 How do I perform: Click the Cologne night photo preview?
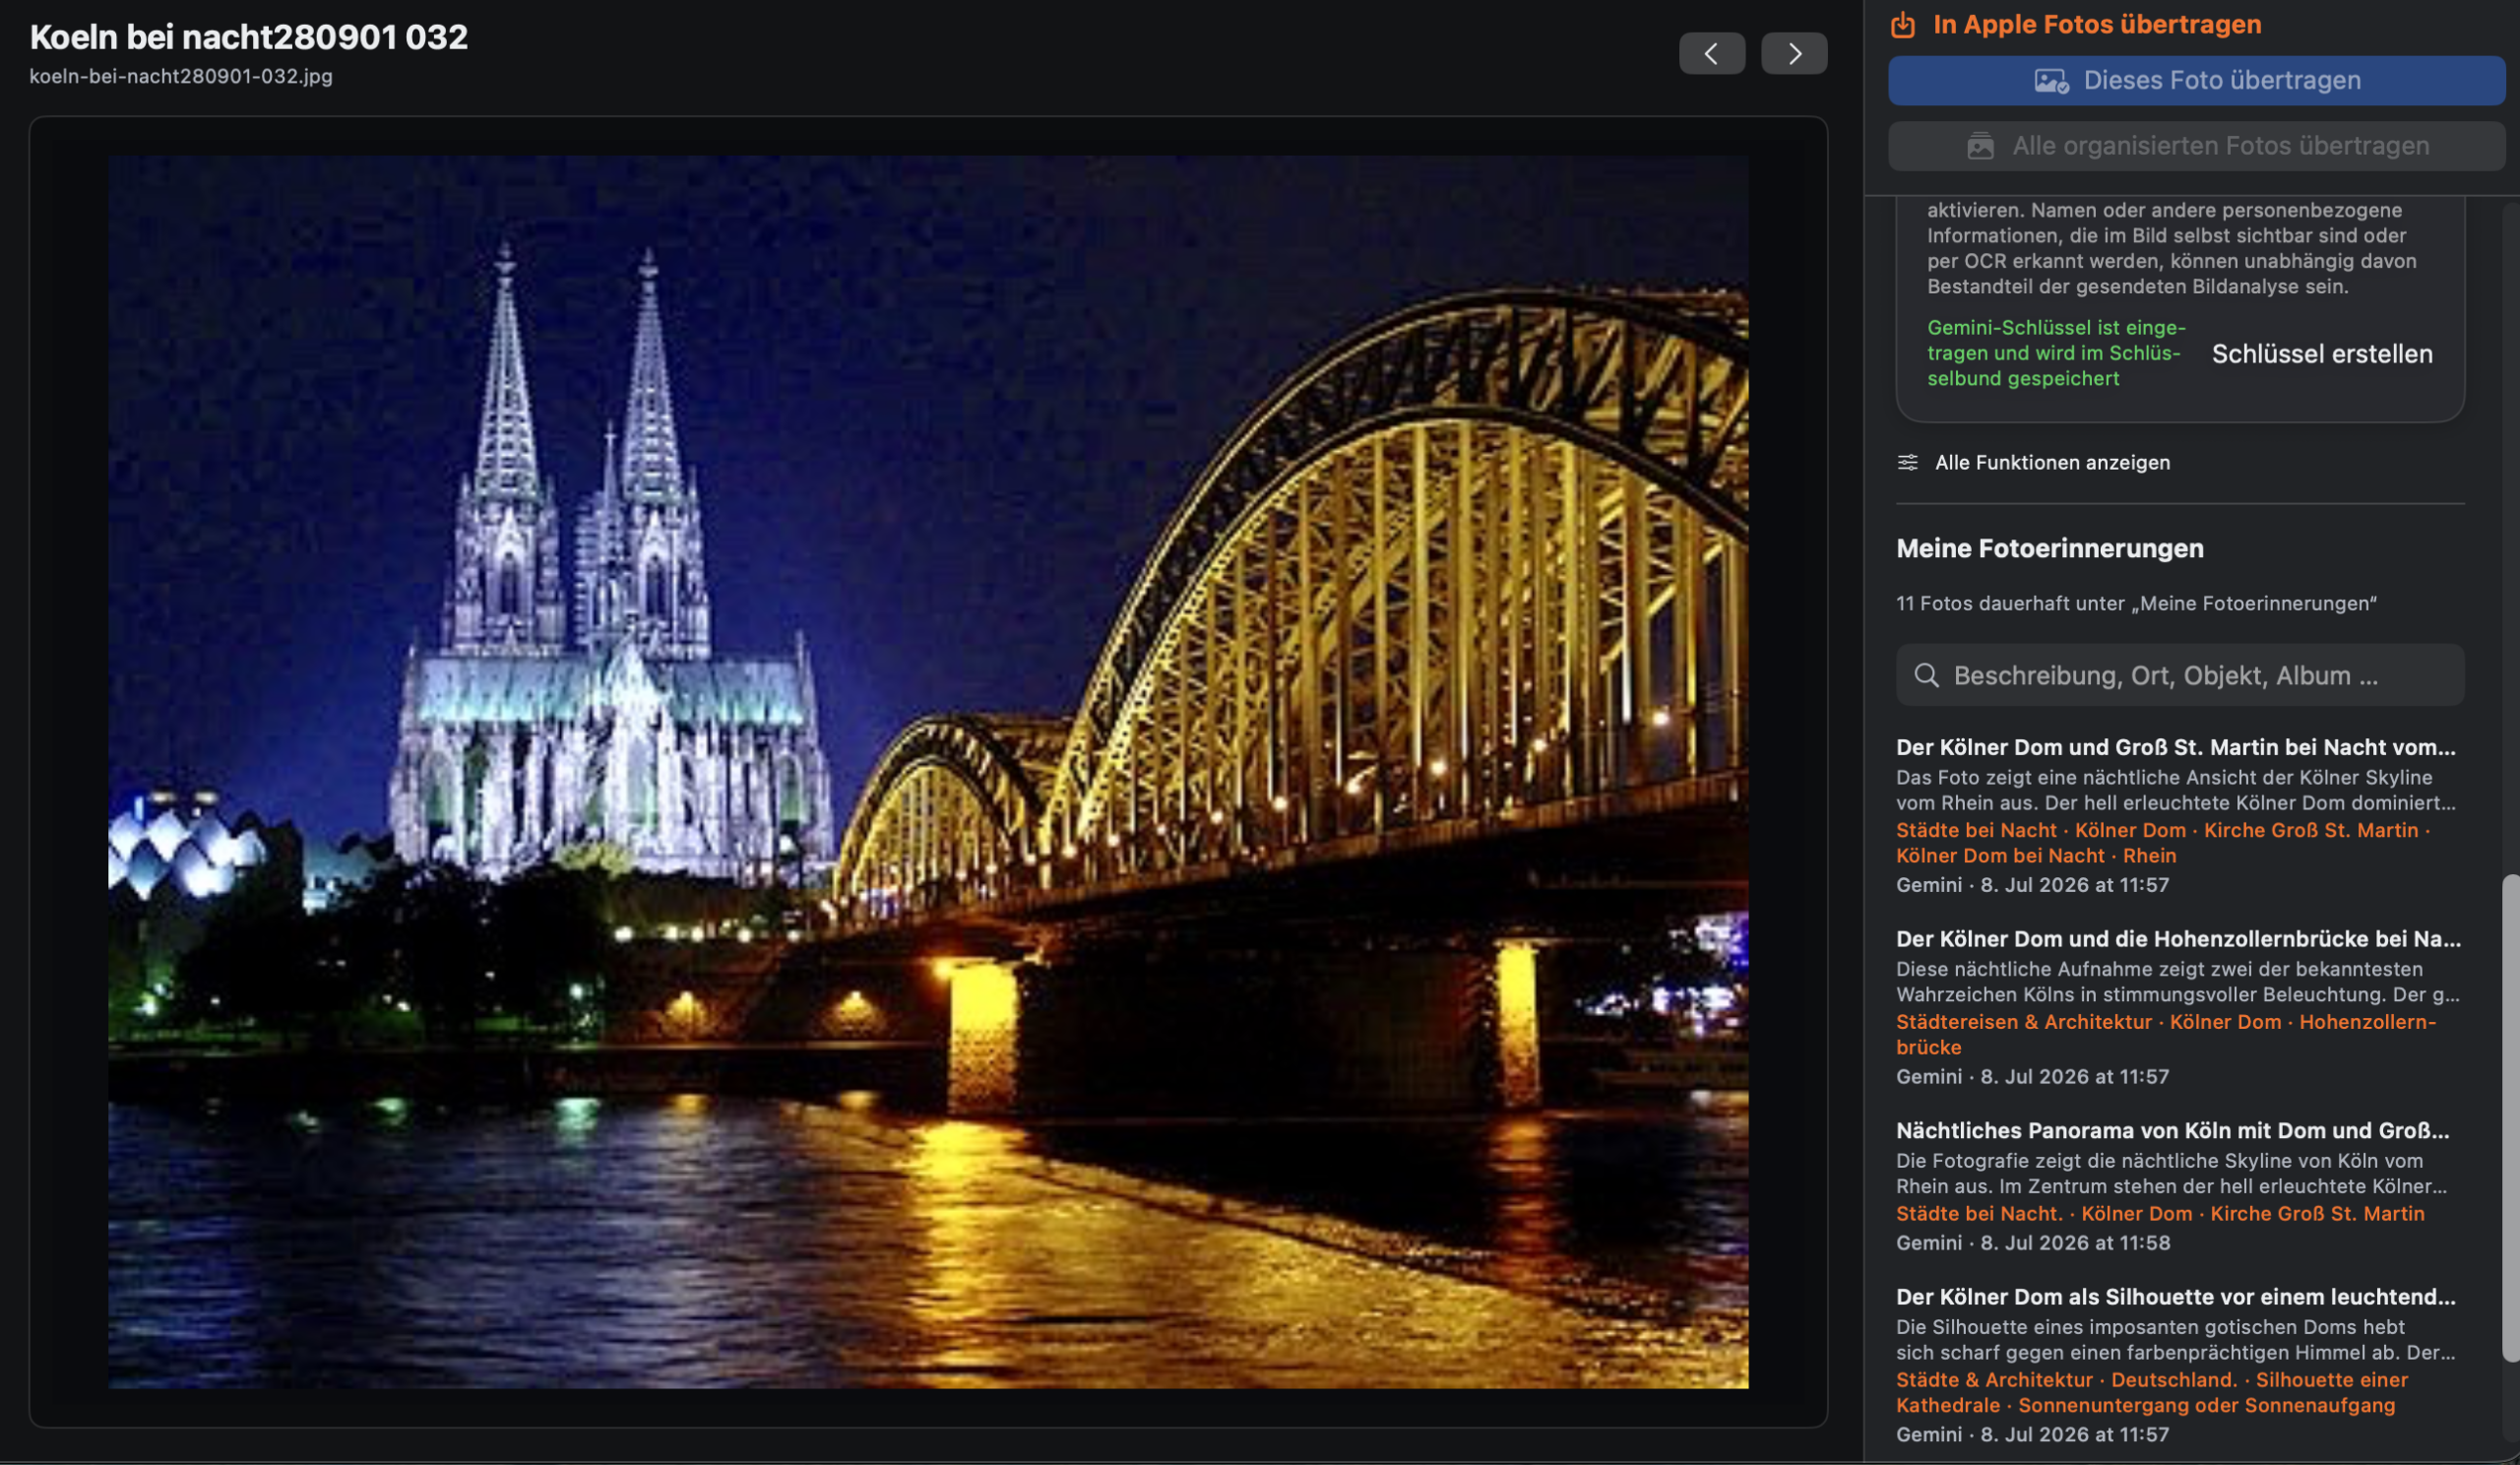coord(928,771)
